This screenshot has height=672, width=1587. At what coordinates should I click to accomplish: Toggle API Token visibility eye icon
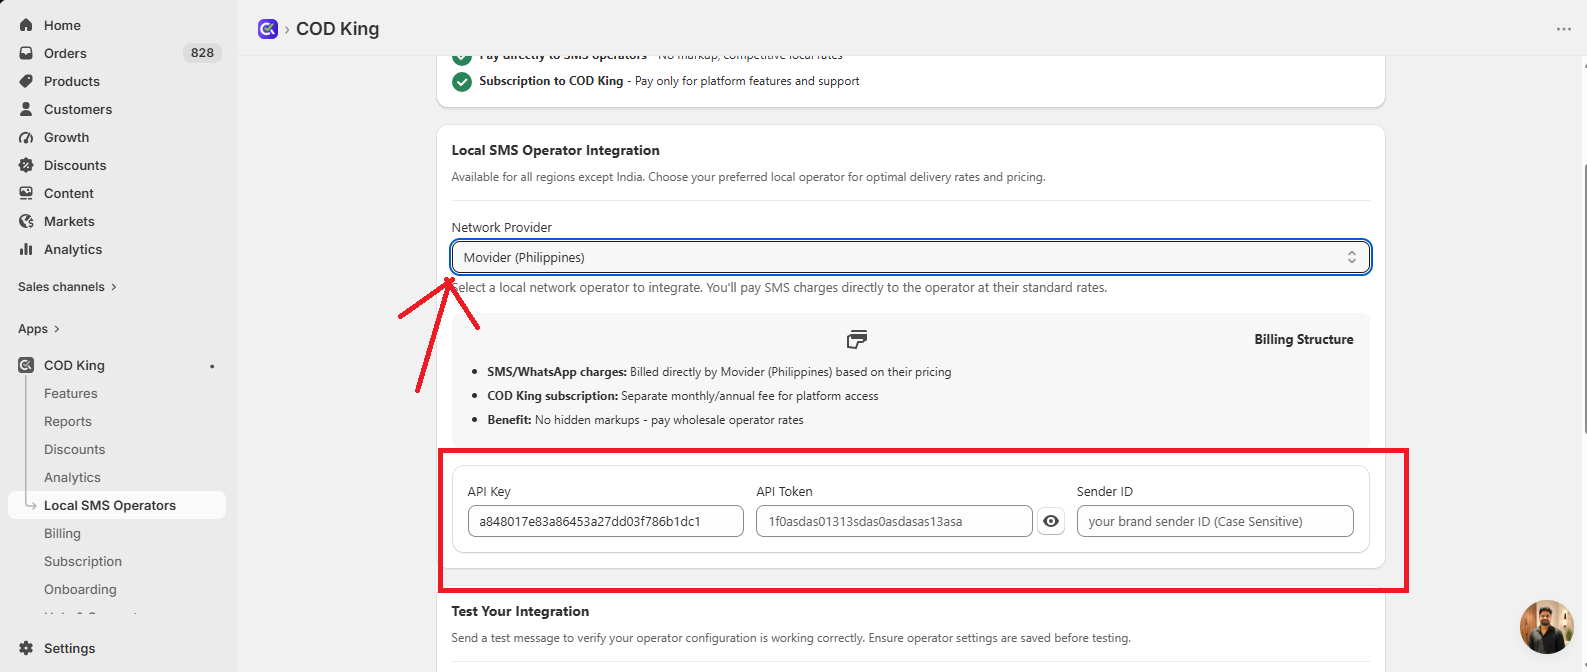point(1051,521)
